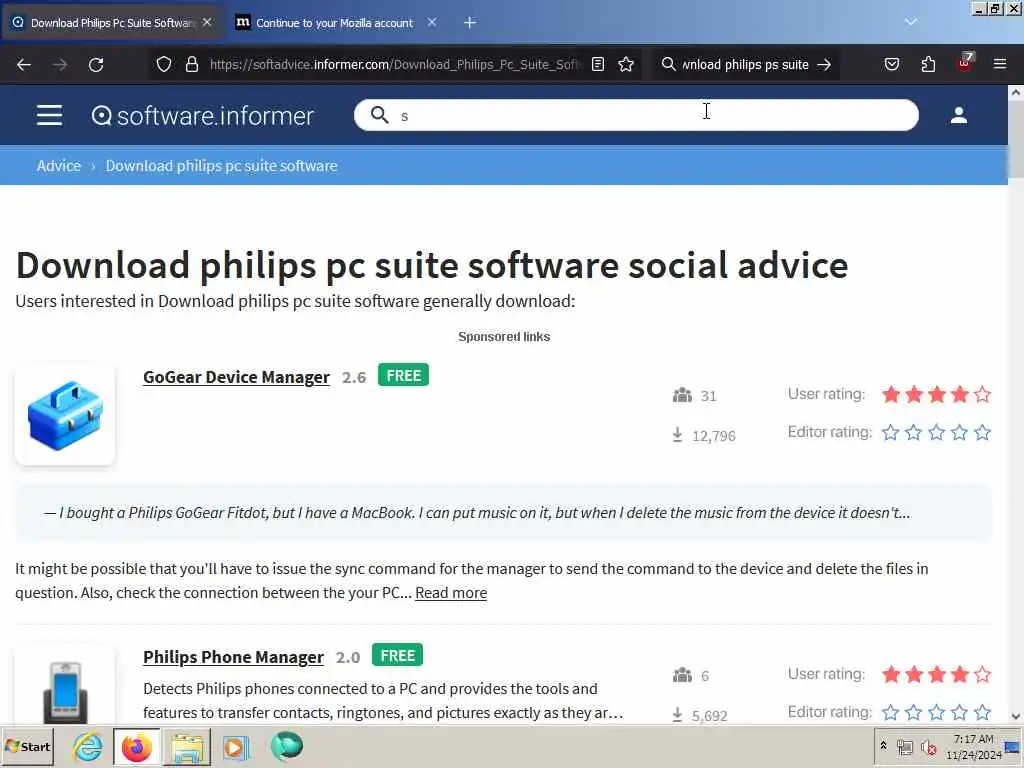Screen dimensions: 1024x768
Task: Open GoGear Device Manager link
Action: [x=236, y=377]
